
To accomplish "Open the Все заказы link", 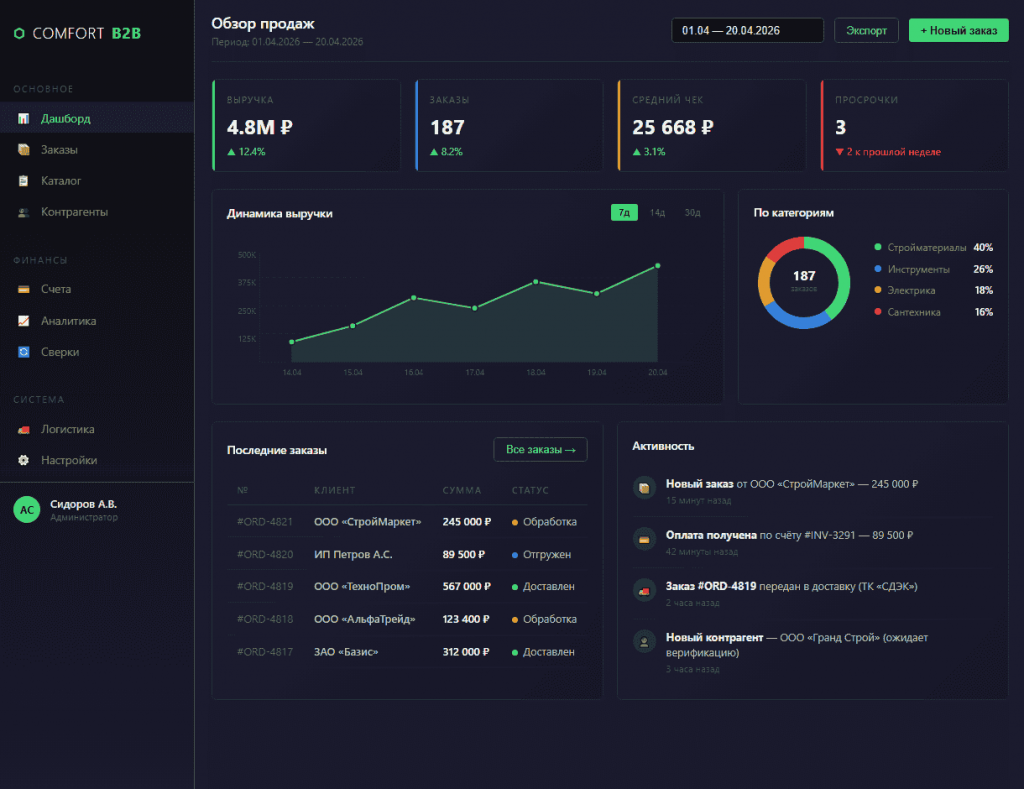I will pyautogui.click(x=540, y=450).
